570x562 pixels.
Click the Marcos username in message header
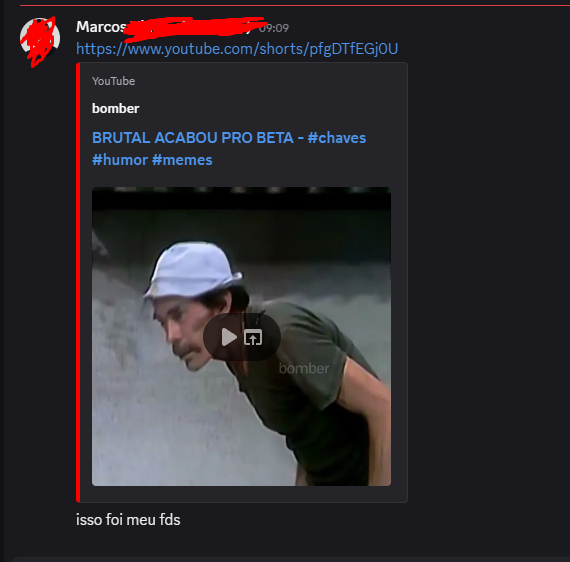(x=101, y=27)
